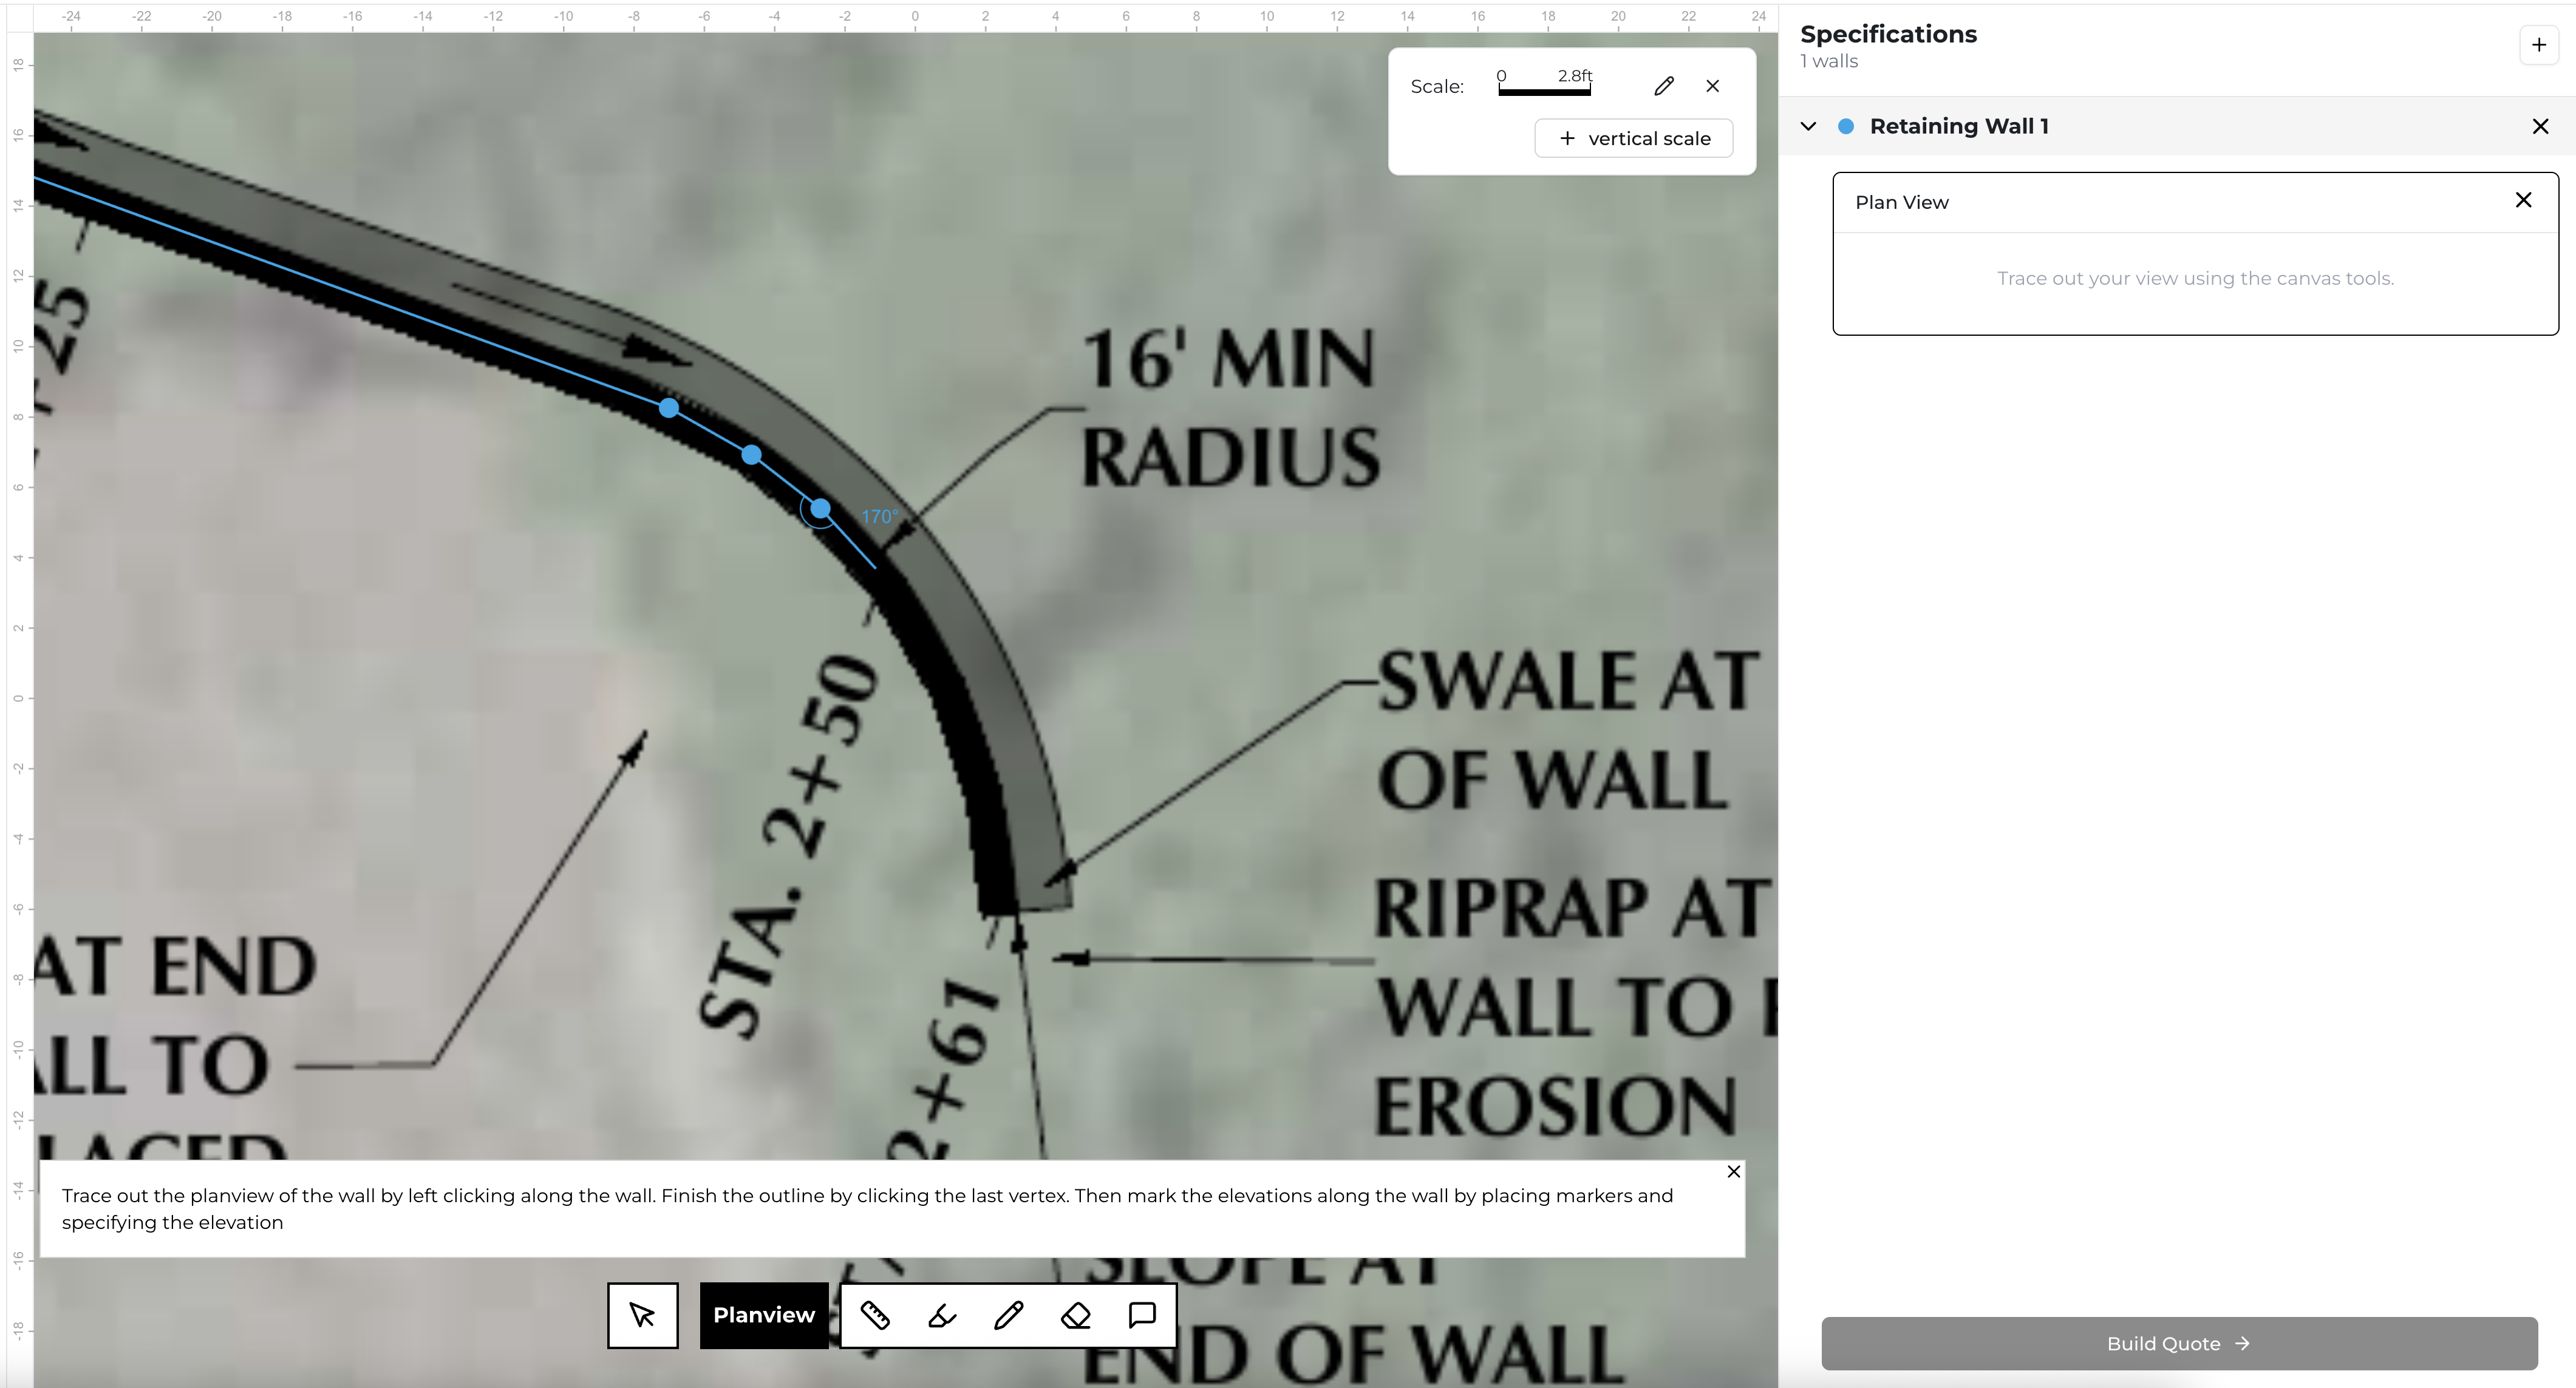Select the comment bubble tool

point(1142,1315)
